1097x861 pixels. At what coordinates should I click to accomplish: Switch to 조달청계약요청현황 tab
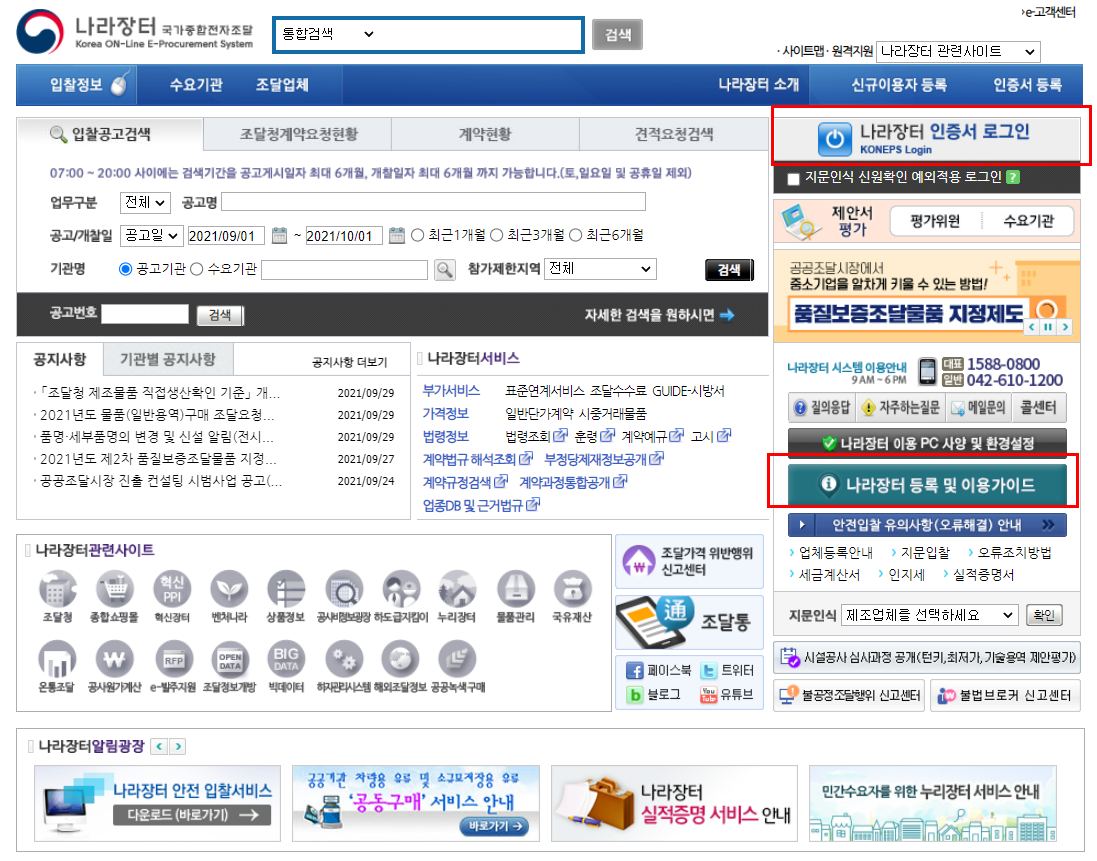pos(298,134)
